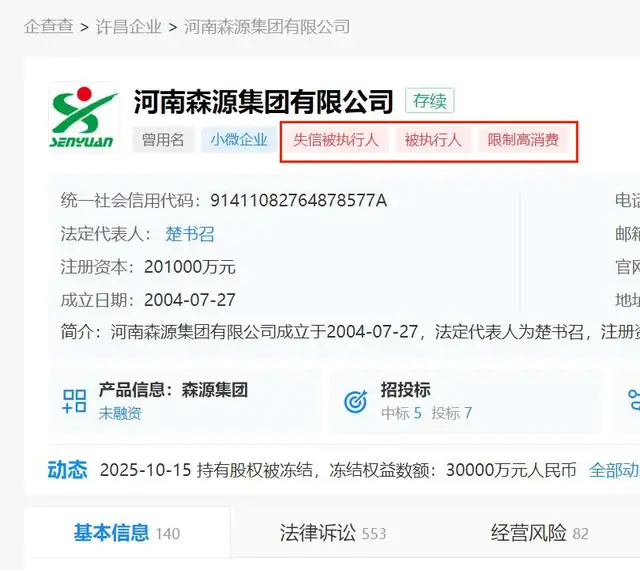Open the 企查查 breadcrumb link

coord(49,27)
